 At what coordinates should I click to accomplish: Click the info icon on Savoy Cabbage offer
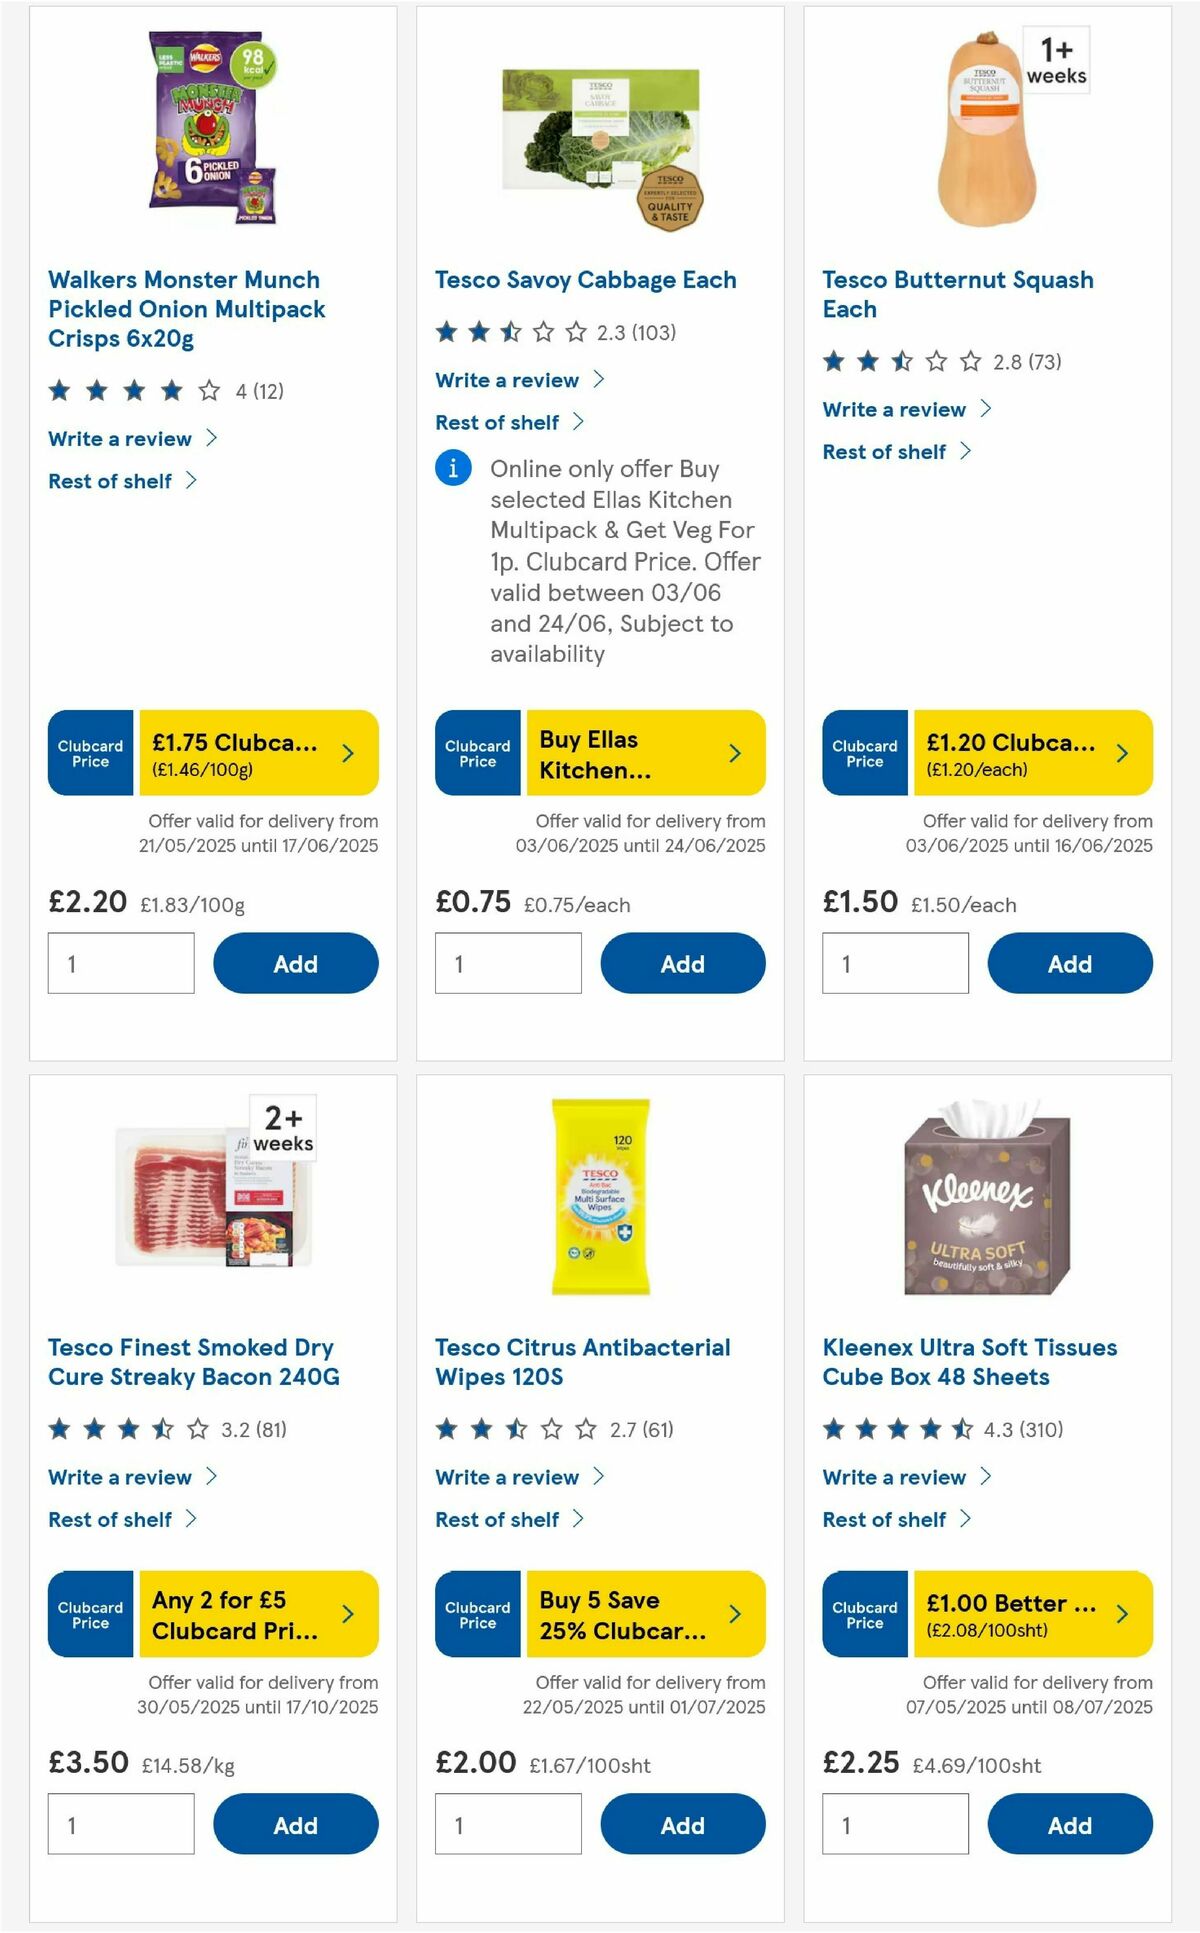pyautogui.click(x=455, y=468)
